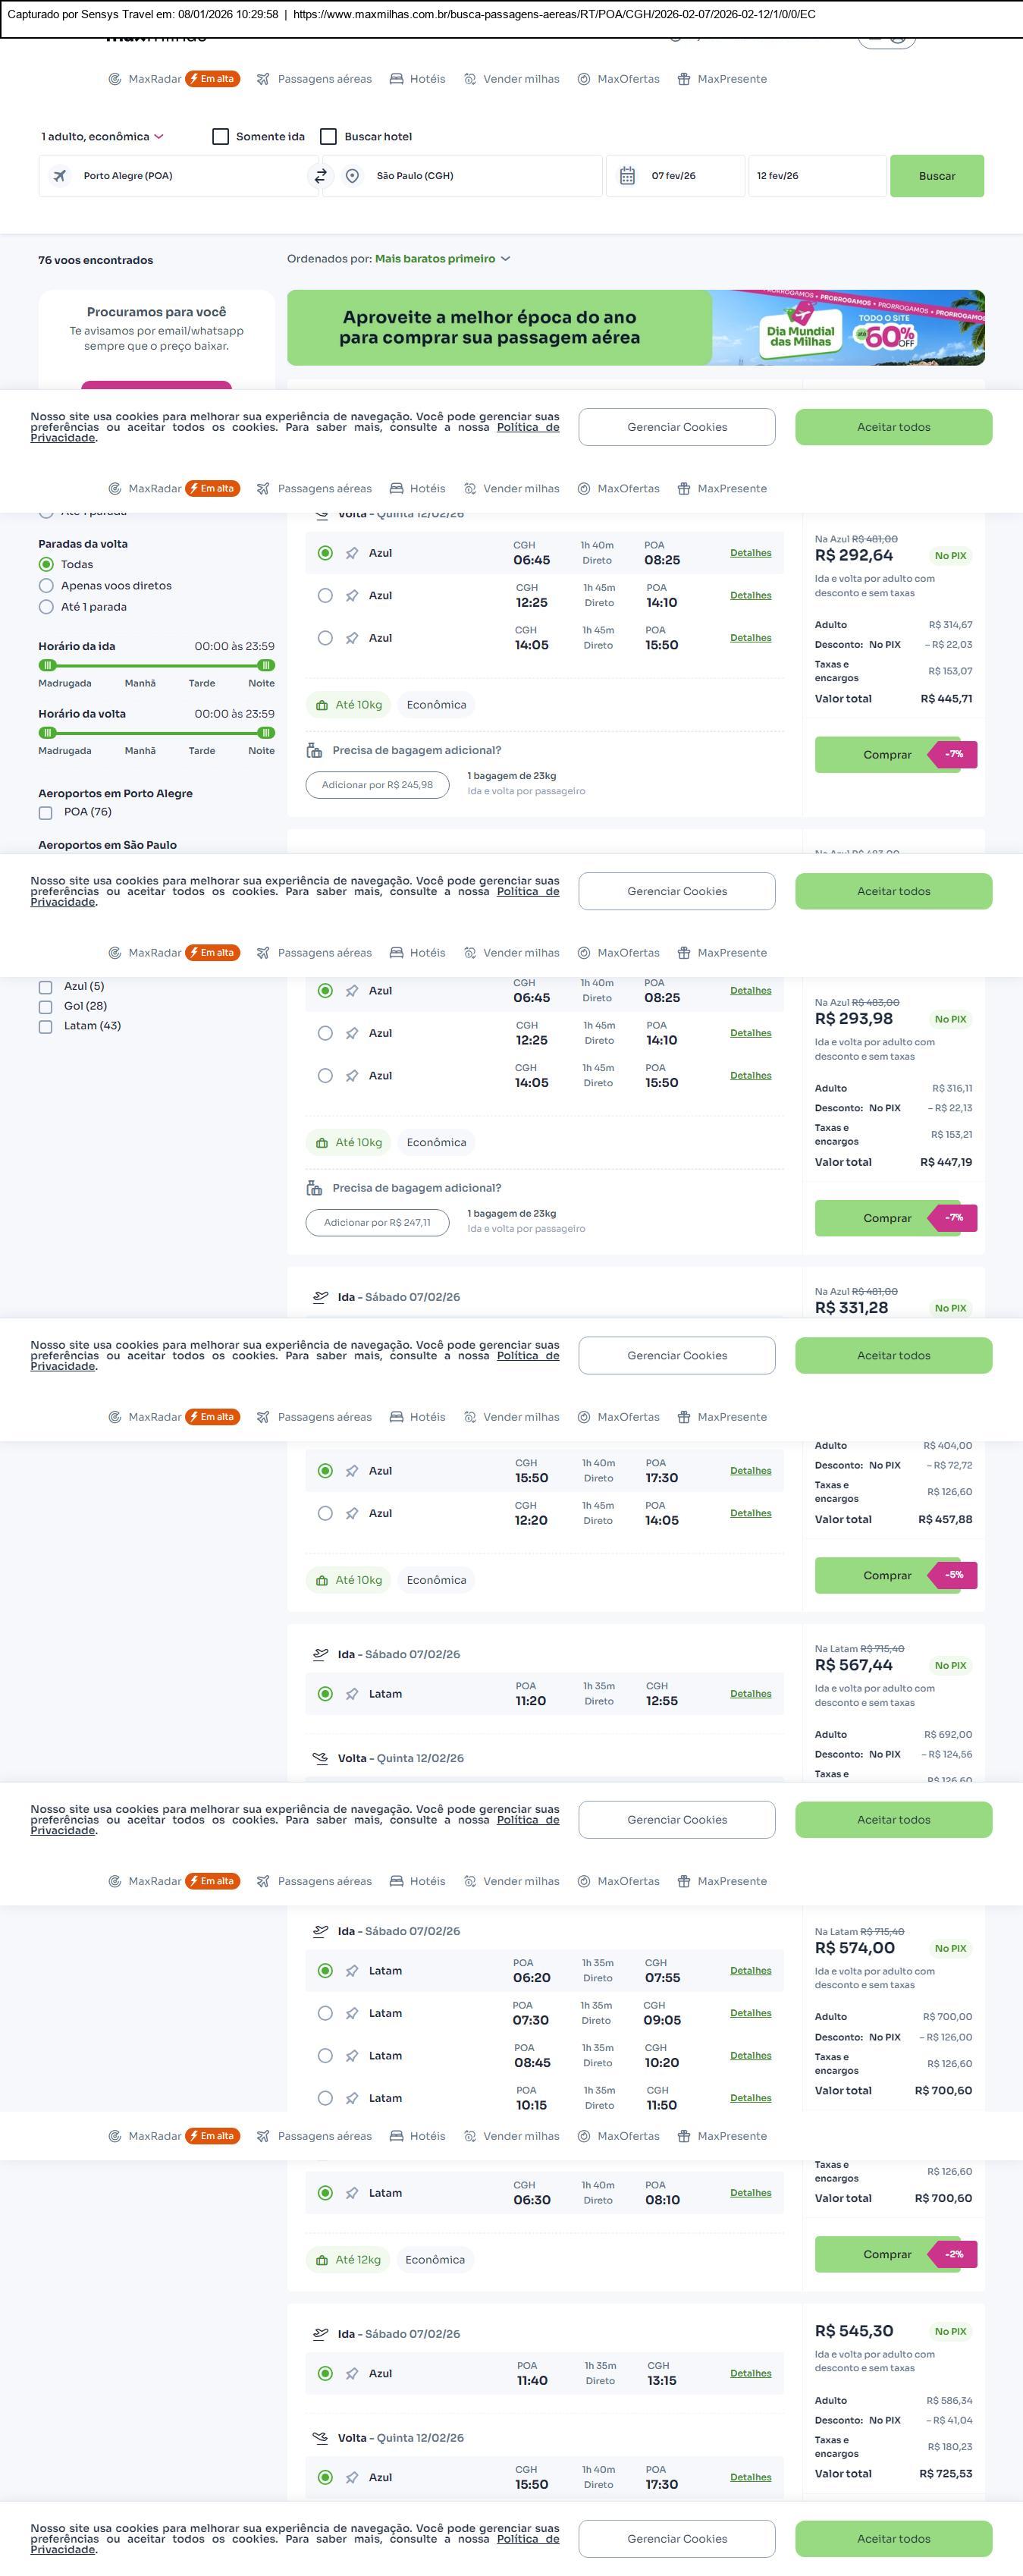Swap origin and destination with the arrows icon
The width and height of the screenshot is (1023, 2576).
tap(321, 176)
